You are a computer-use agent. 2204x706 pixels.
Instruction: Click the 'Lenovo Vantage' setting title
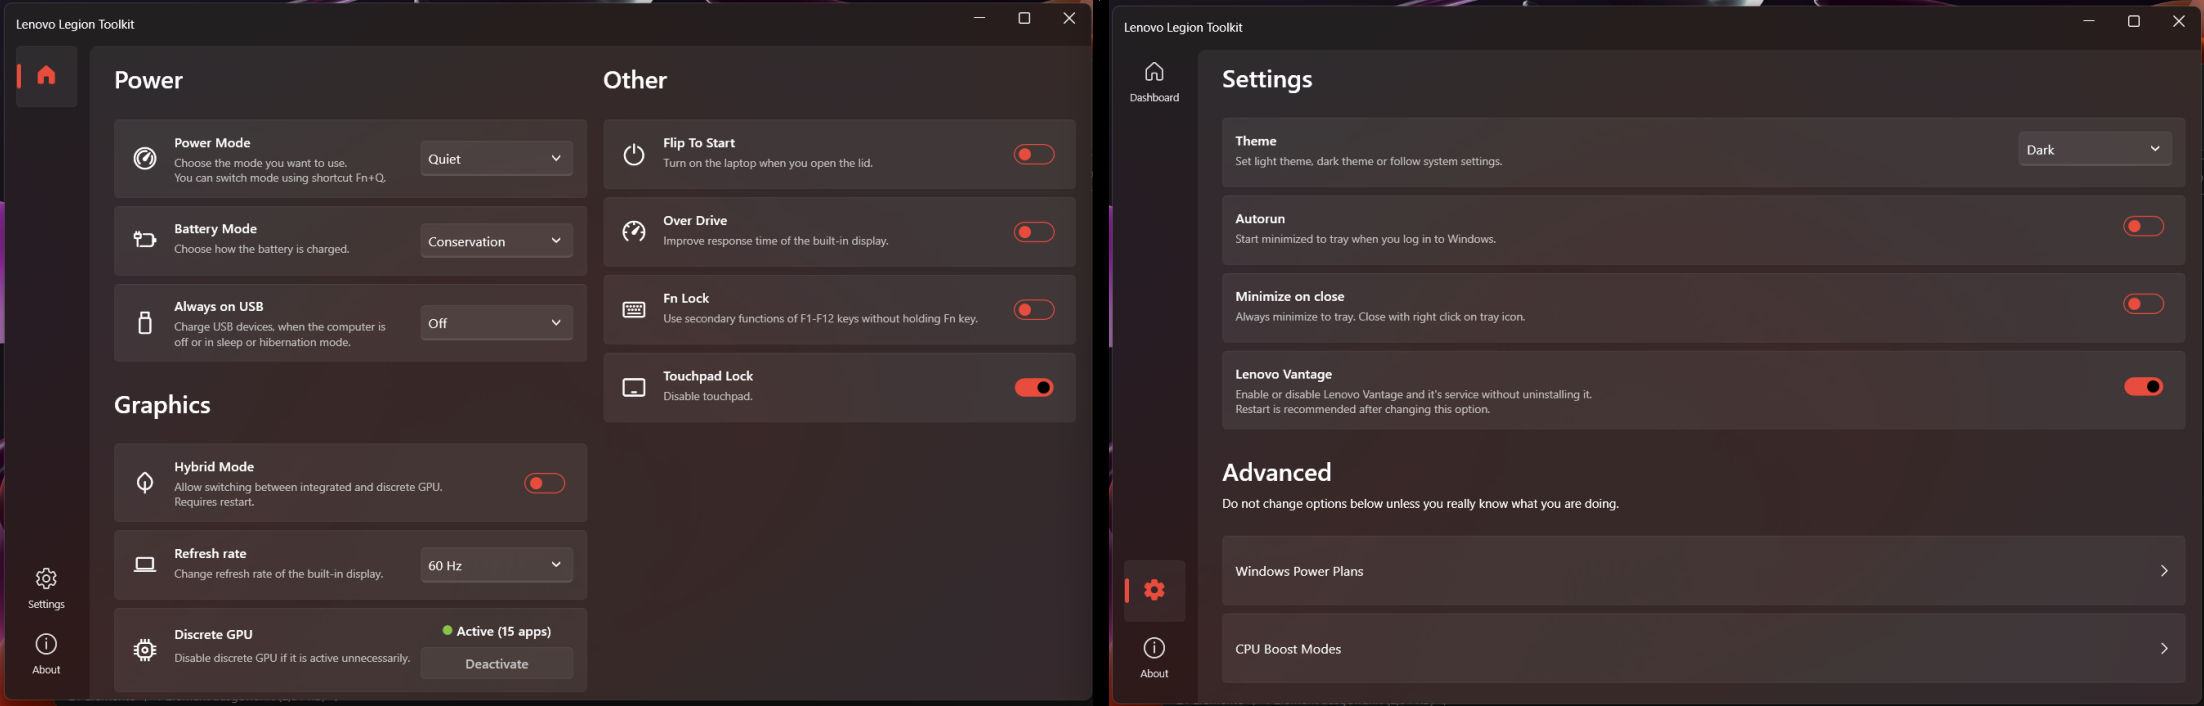pos(1283,374)
